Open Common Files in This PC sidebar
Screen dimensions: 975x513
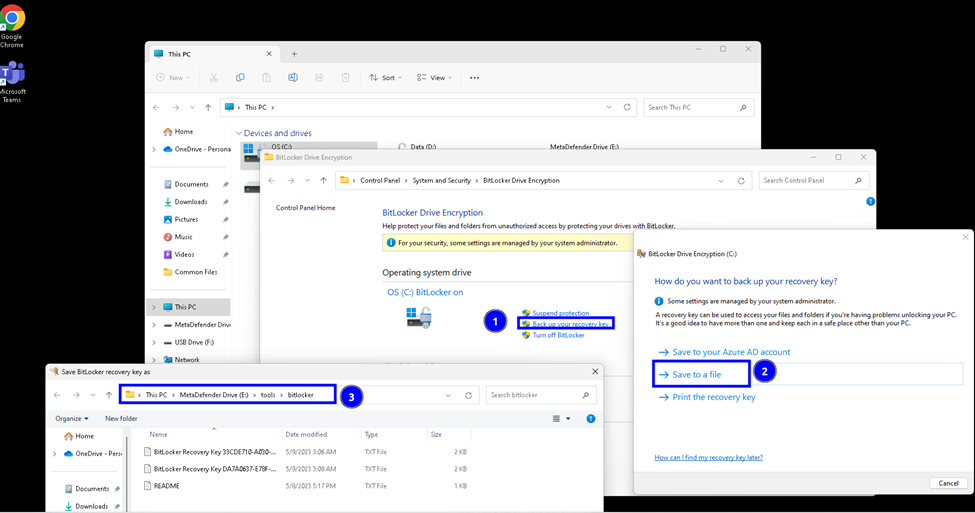click(x=190, y=272)
